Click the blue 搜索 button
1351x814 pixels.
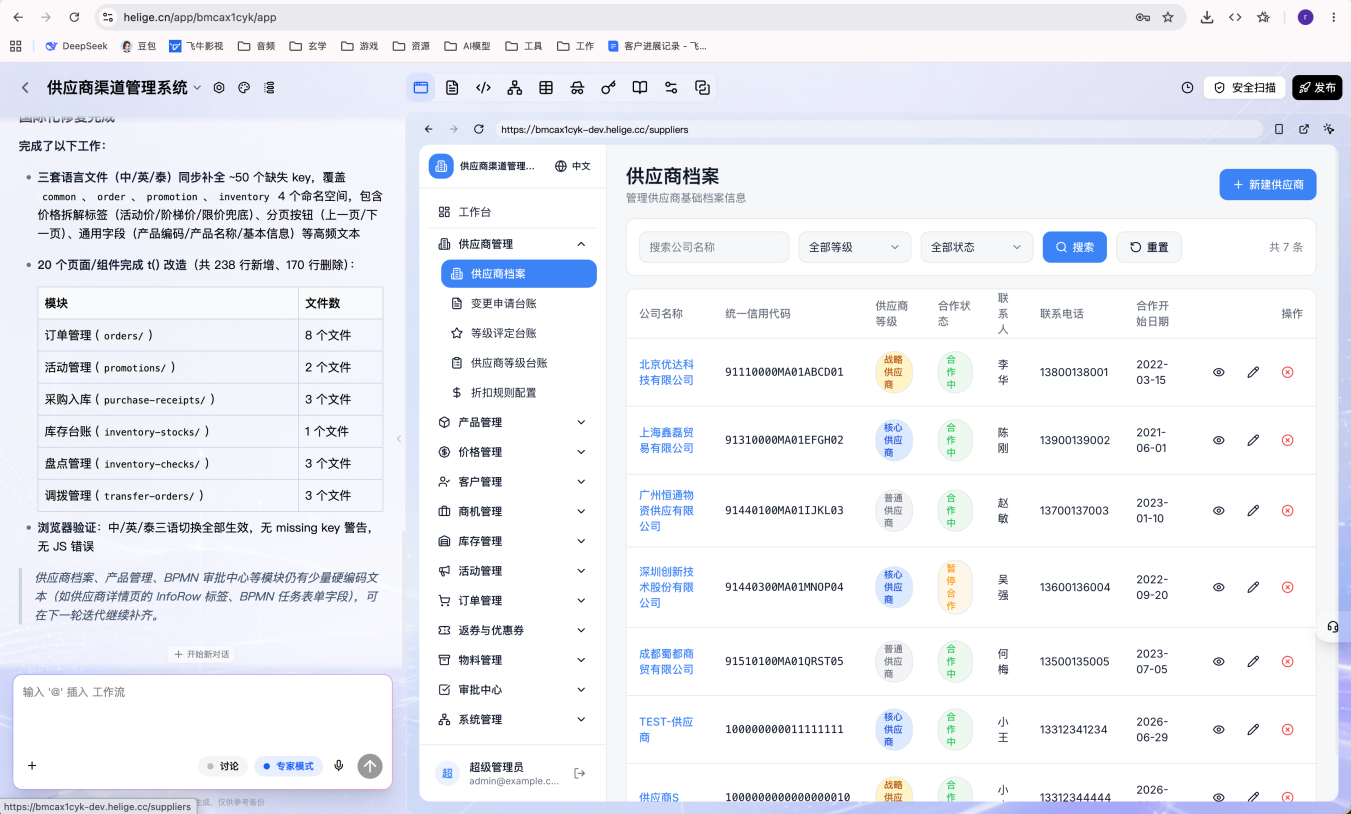coord(1075,247)
